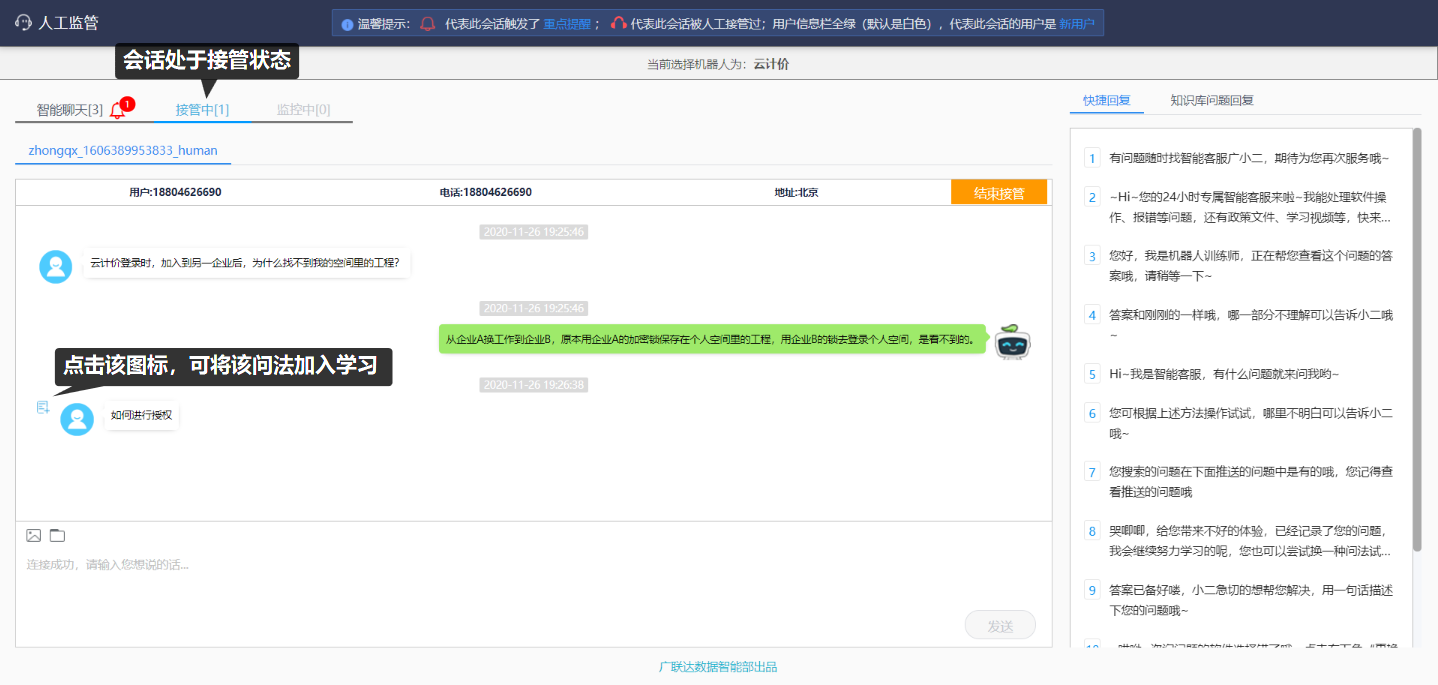
Task: Open the 接管中[1] tab
Action: (x=202, y=110)
